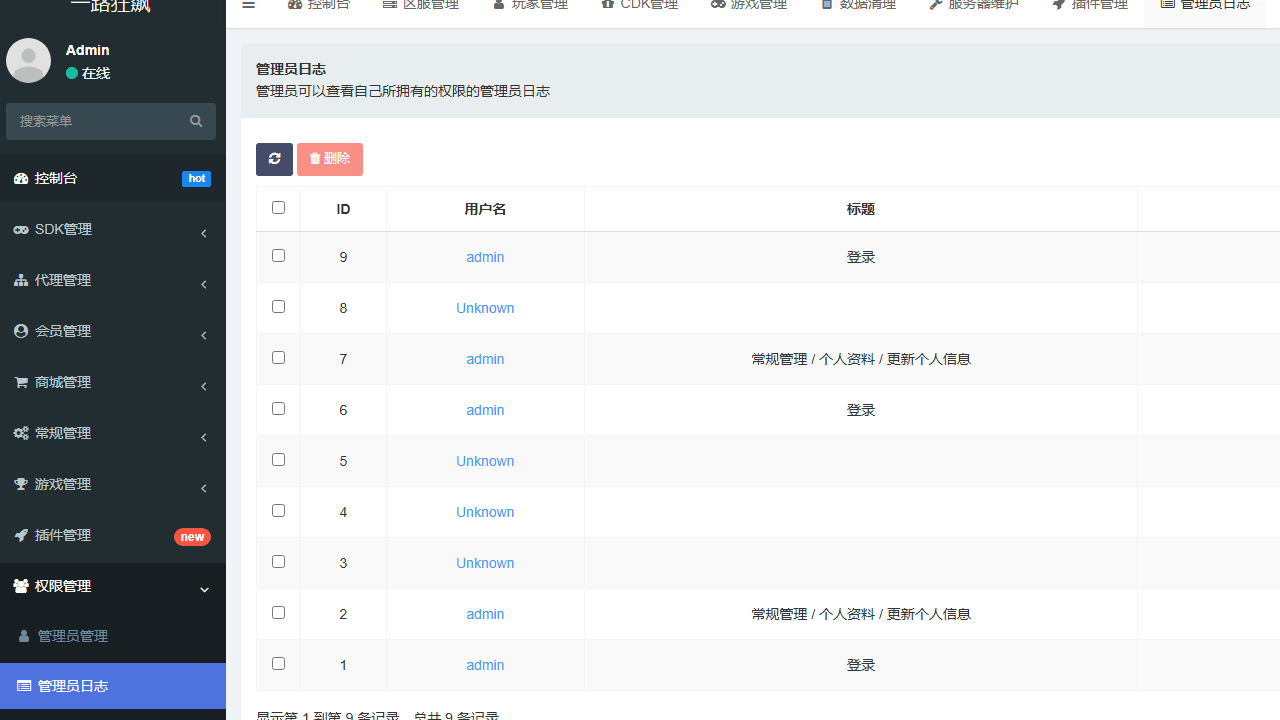Sort by the 标题 column header
This screenshot has height=720, width=1280.
(x=861, y=209)
